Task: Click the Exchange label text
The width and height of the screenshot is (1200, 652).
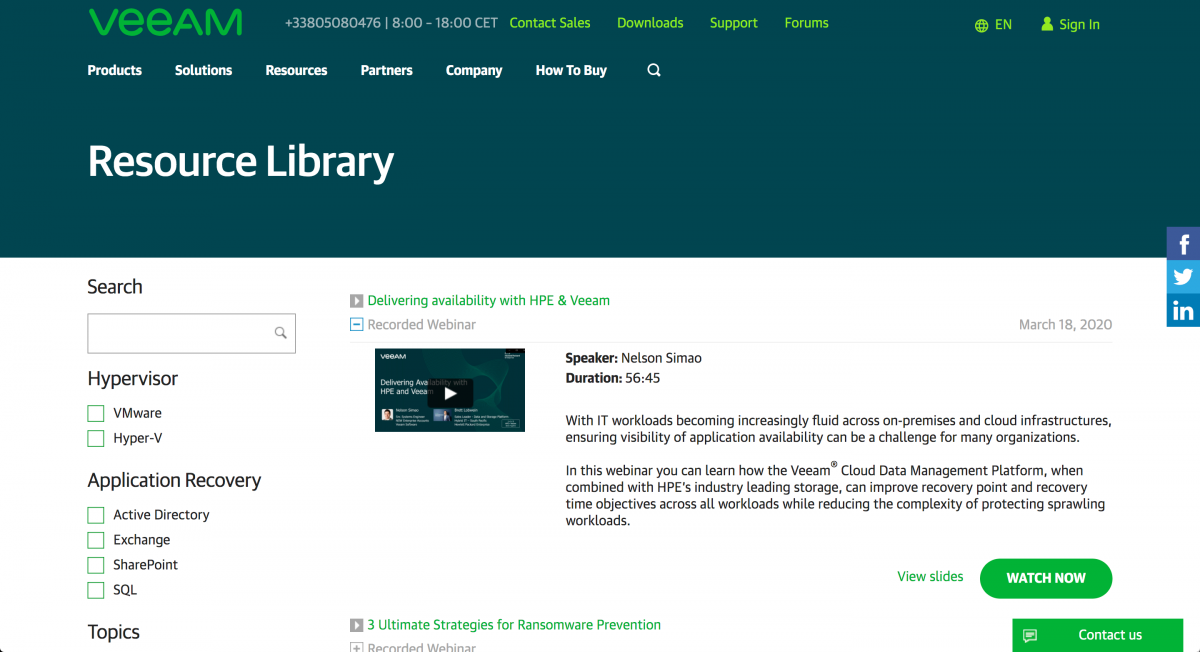Action: [x=142, y=540]
